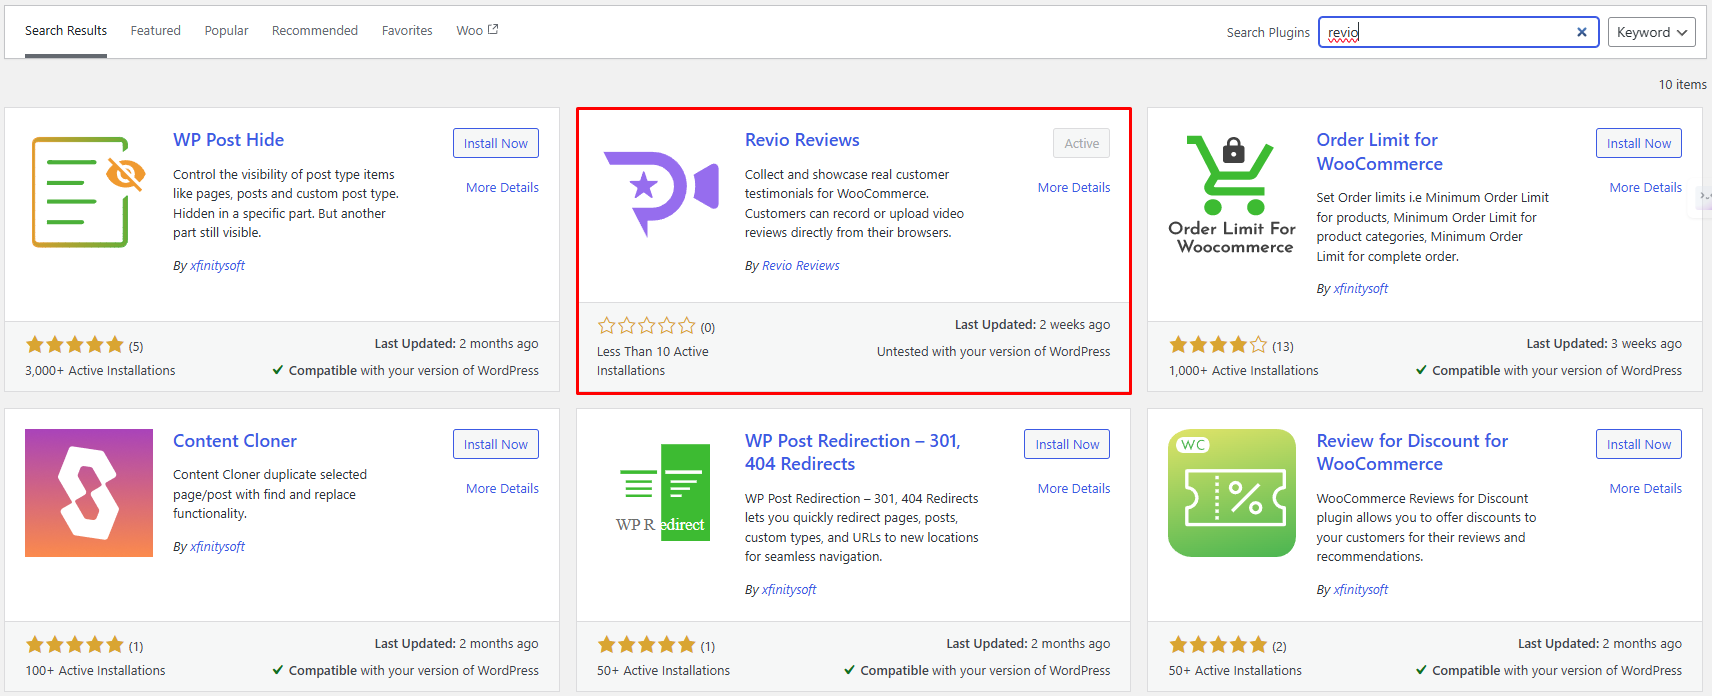The height and width of the screenshot is (696, 1712).
Task: Click the '10 items' count text
Action: tap(1683, 84)
